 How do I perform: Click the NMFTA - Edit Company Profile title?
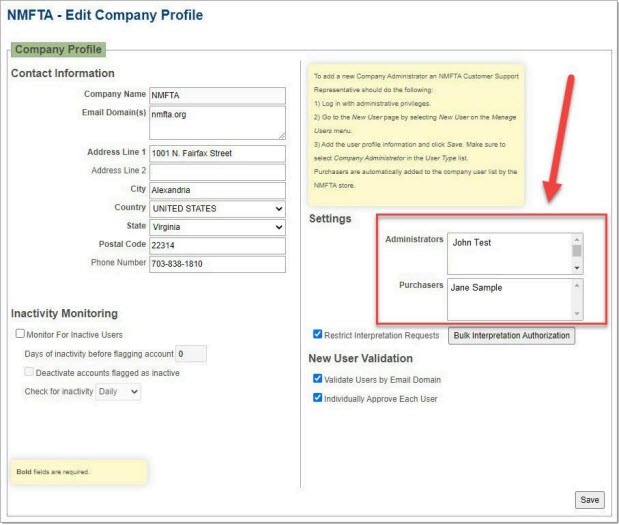pos(105,15)
